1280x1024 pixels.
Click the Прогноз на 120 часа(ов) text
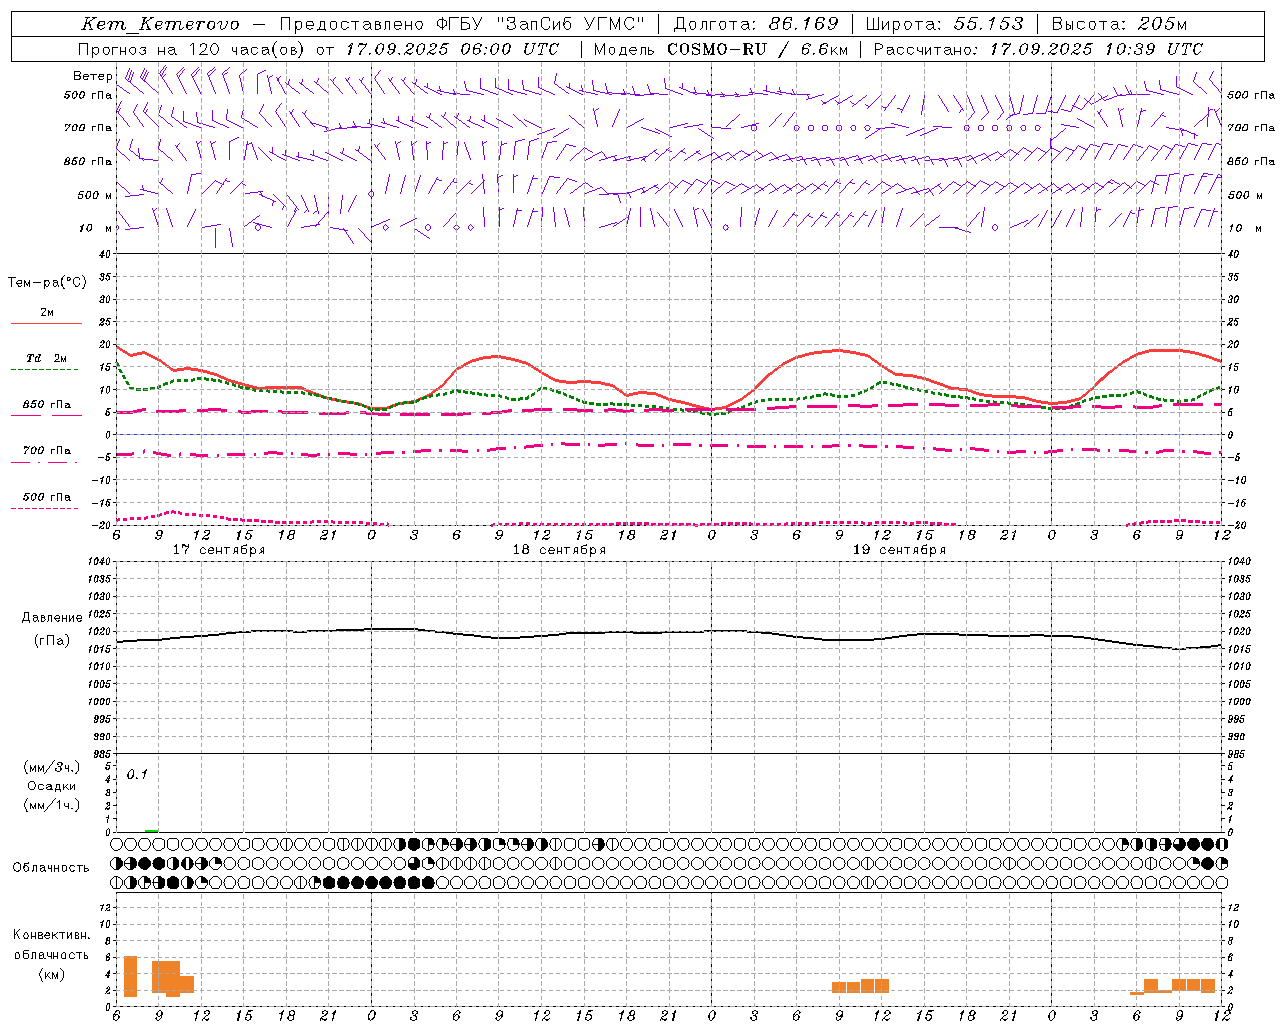pyautogui.click(x=192, y=49)
